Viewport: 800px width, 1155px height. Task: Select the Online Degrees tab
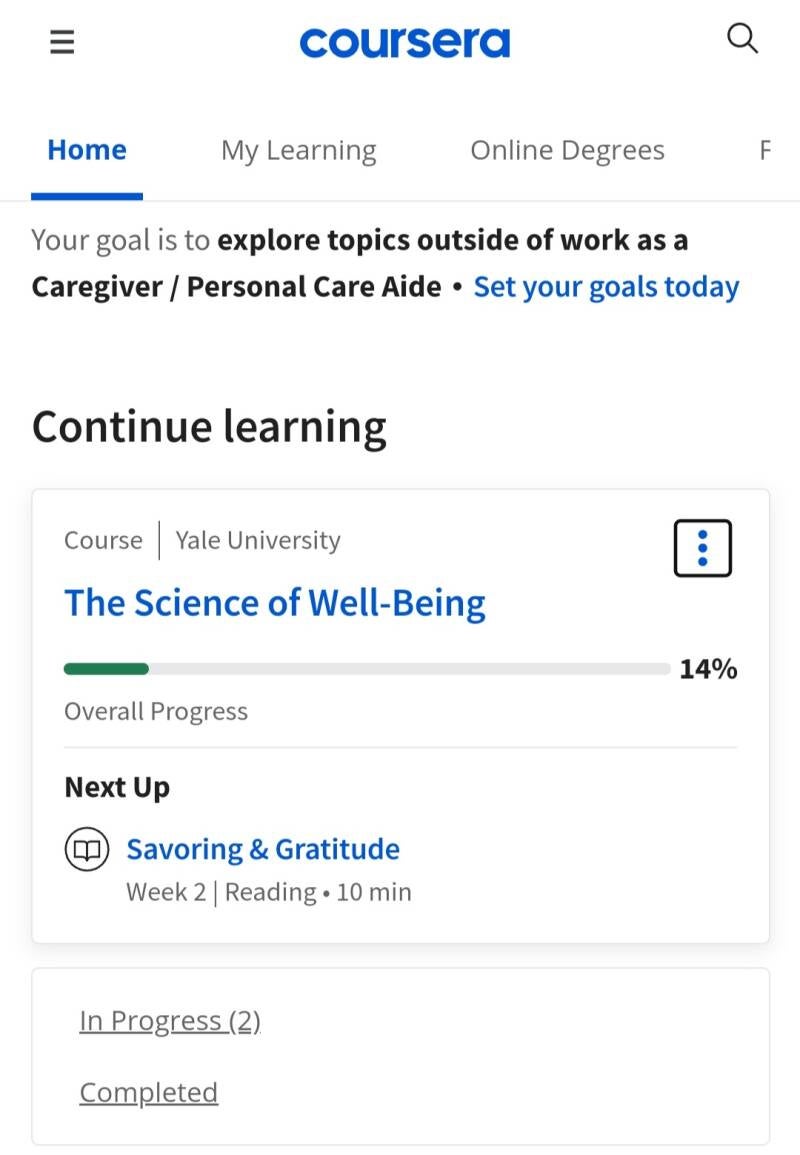[x=567, y=150]
